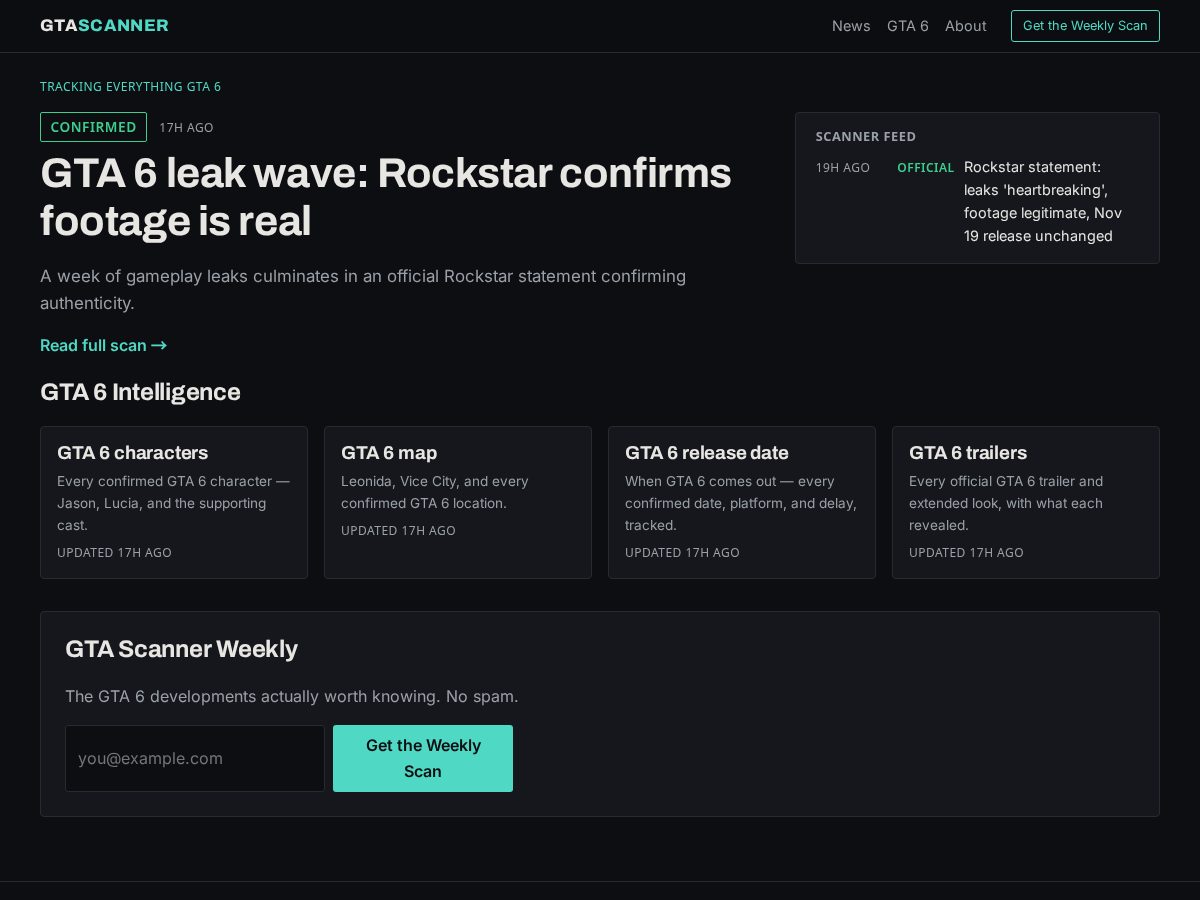Image resolution: width=1200 pixels, height=900 pixels.
Task: Click the 17H AGO headline timestamp
Action: click(x=186, y=128)
